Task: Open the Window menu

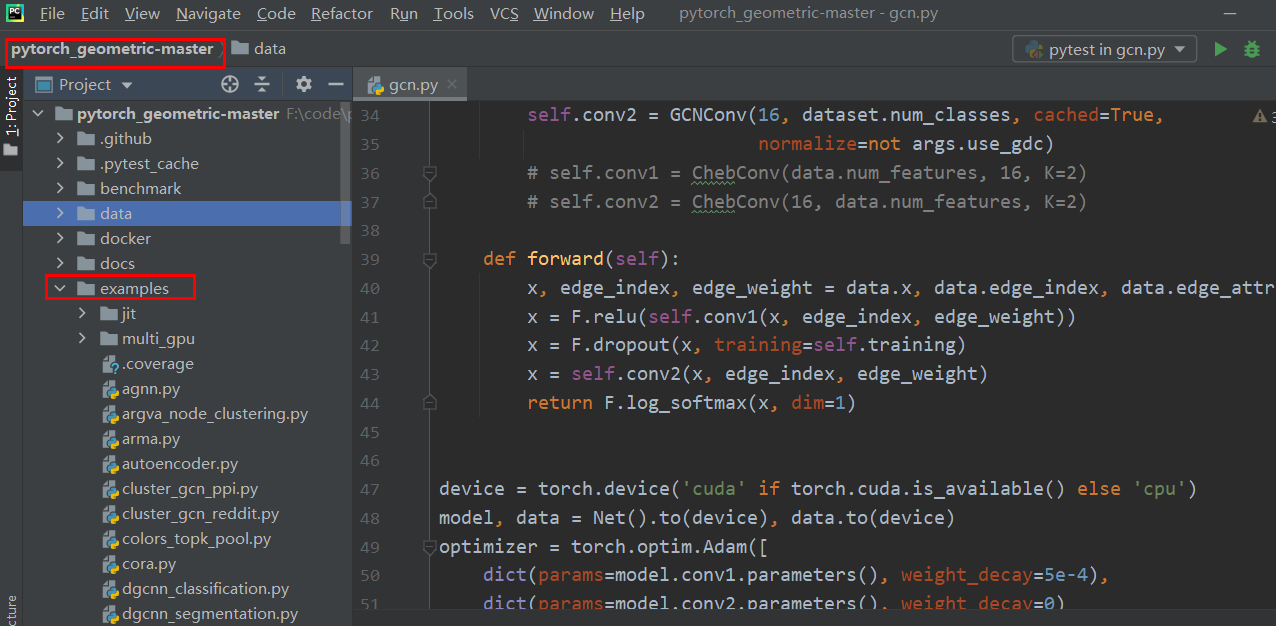Action: [565, 14]
